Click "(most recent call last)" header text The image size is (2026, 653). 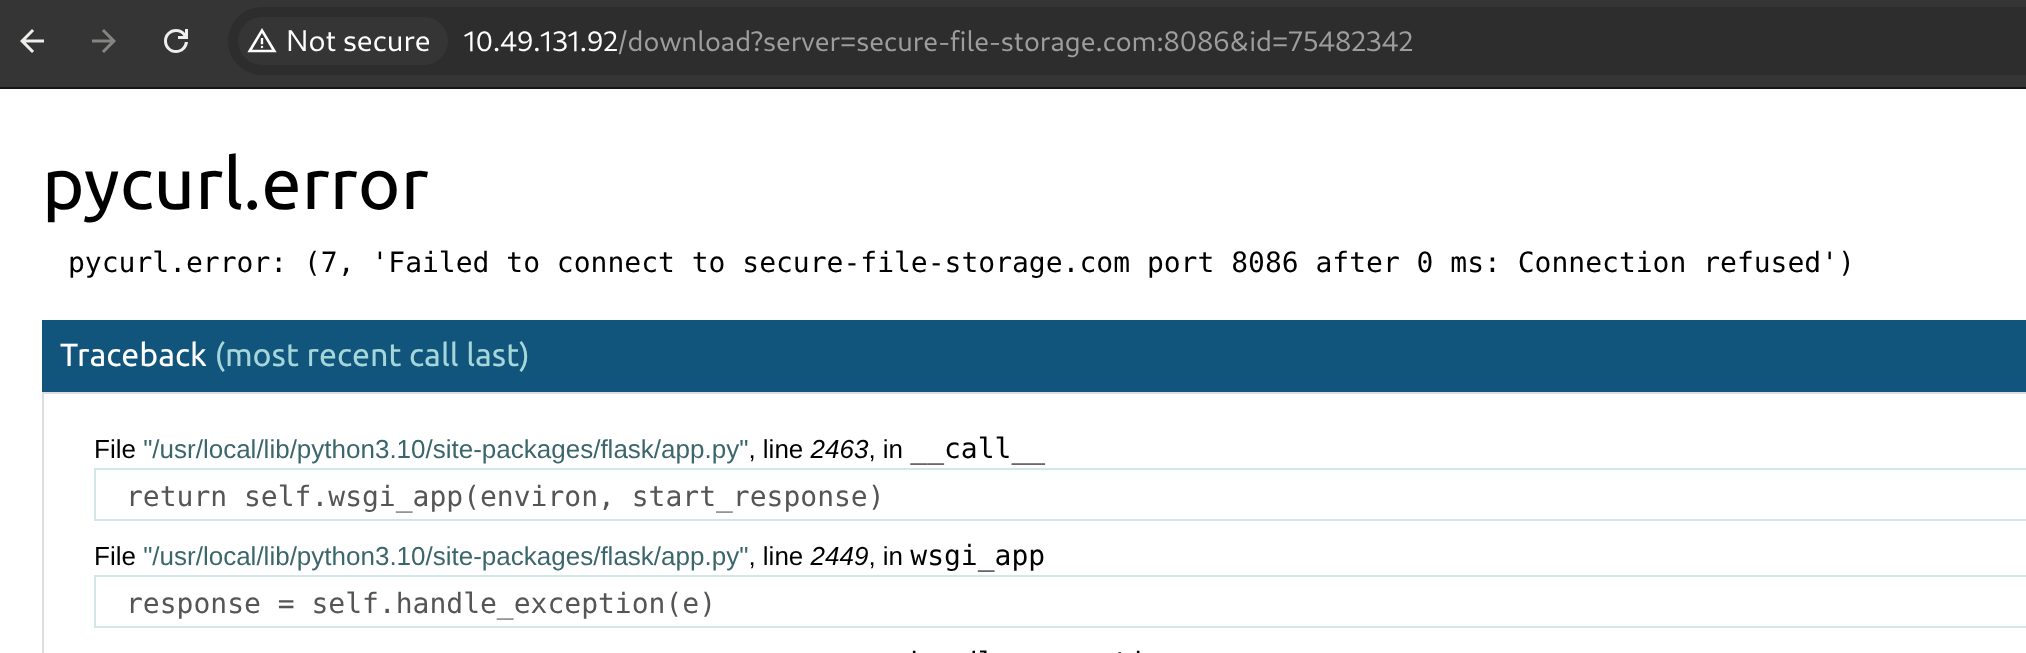372,355
